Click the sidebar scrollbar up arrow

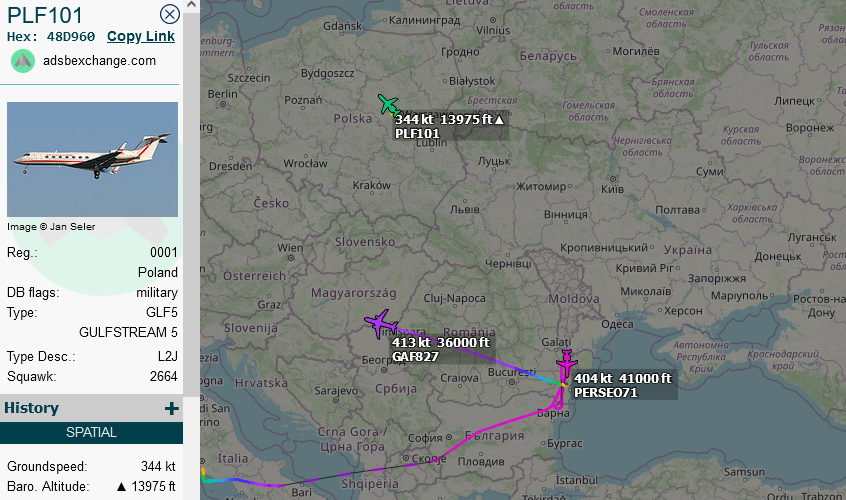click(x=191, y=5)
